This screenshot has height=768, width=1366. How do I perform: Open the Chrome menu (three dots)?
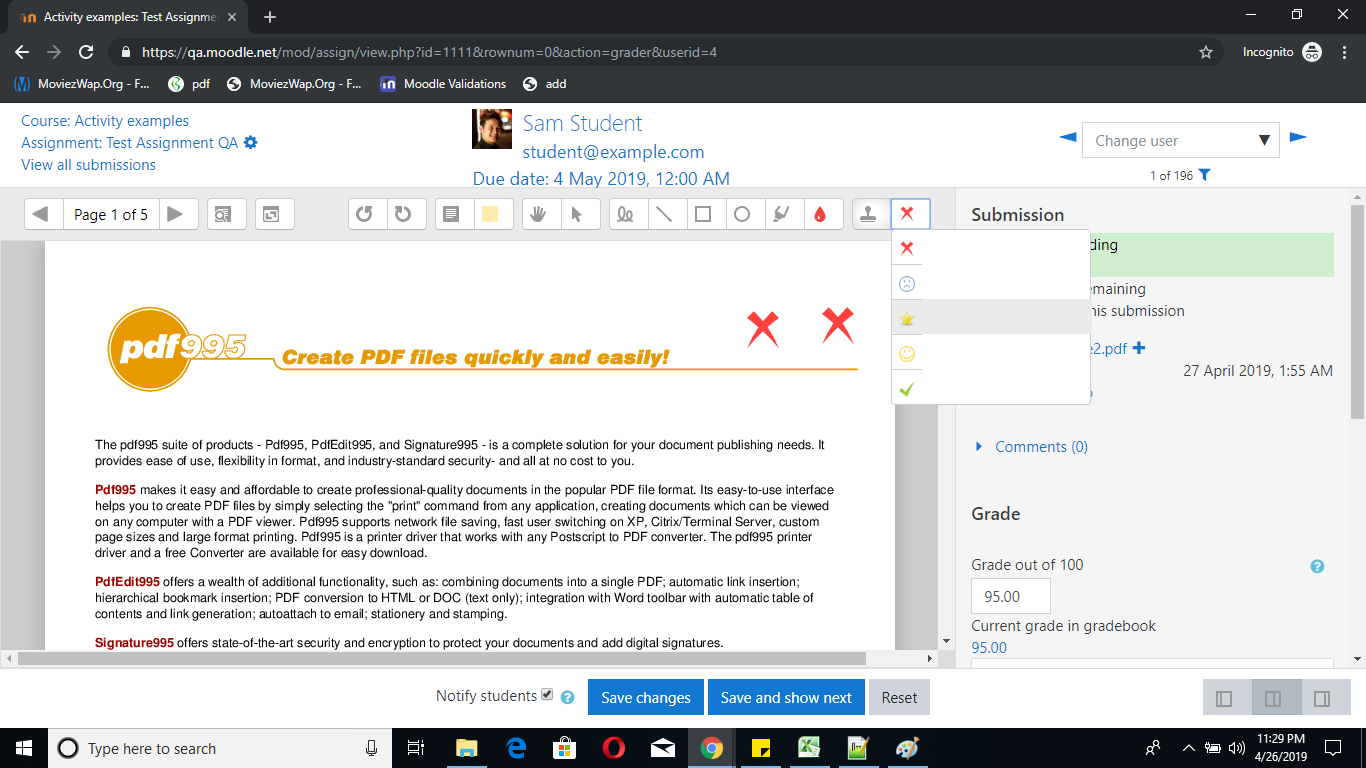pos(1343,52)
